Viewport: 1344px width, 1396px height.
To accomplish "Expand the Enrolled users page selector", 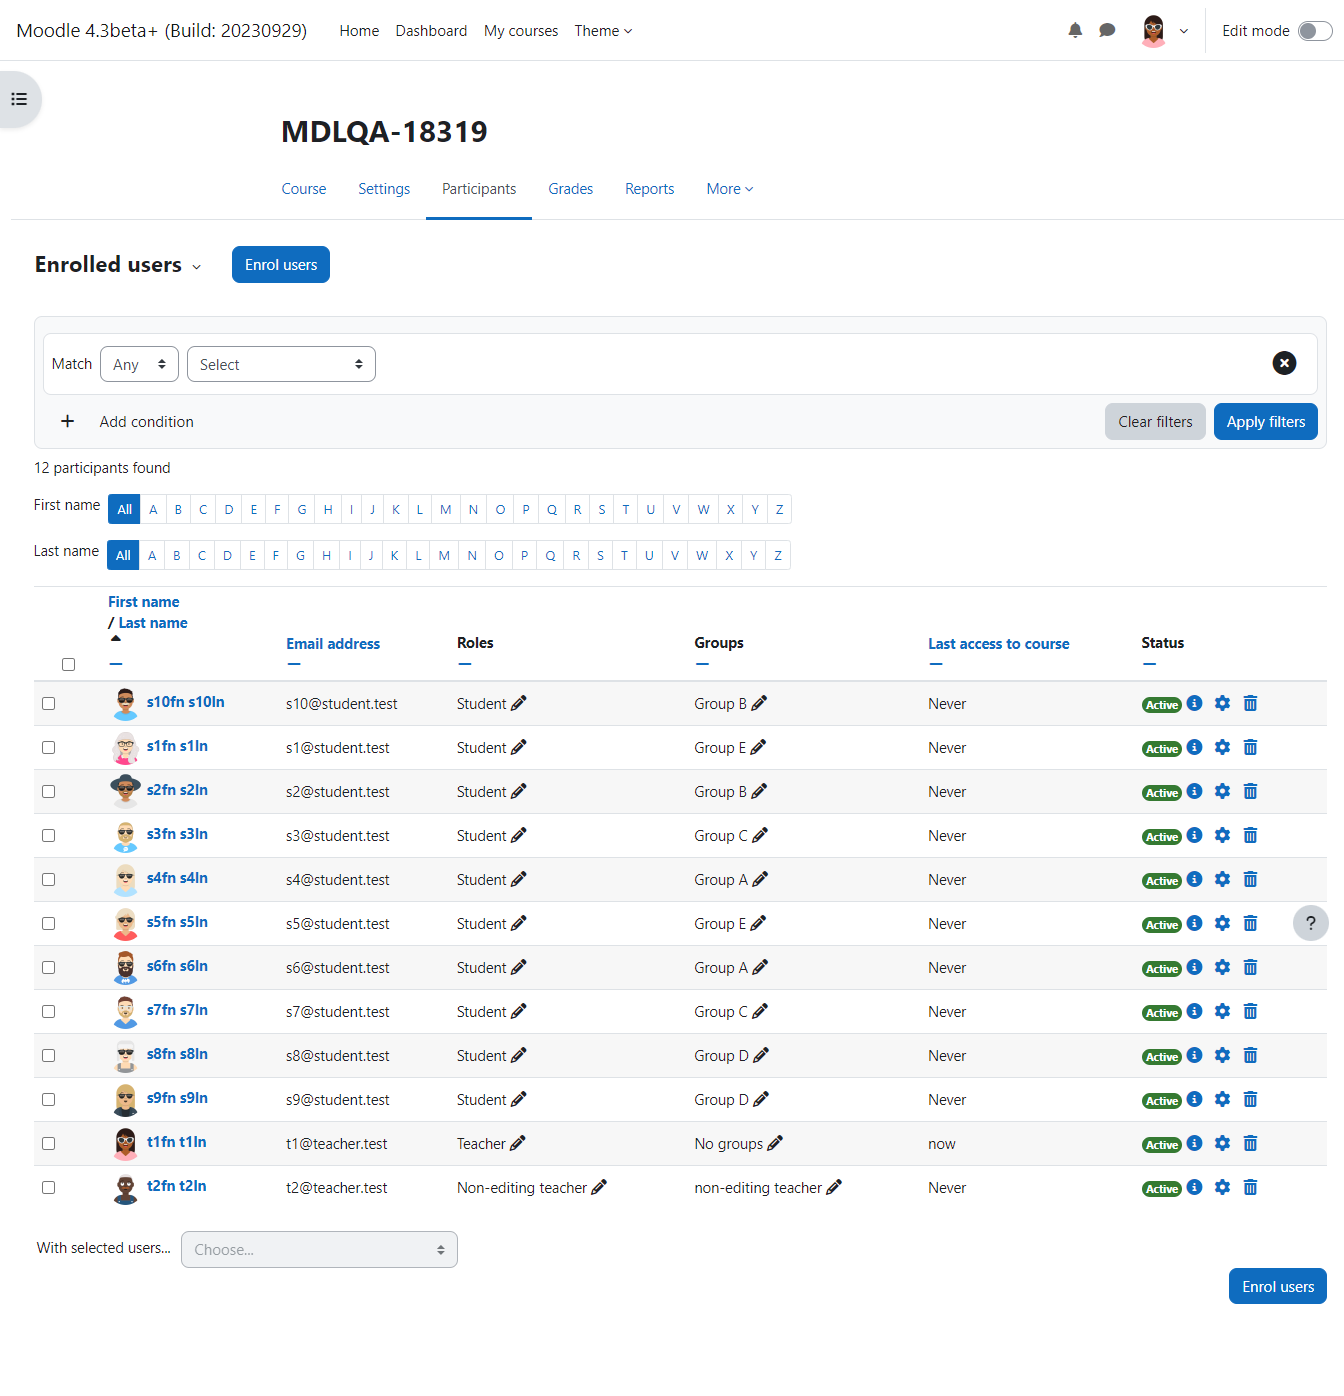I will point(197,267).
